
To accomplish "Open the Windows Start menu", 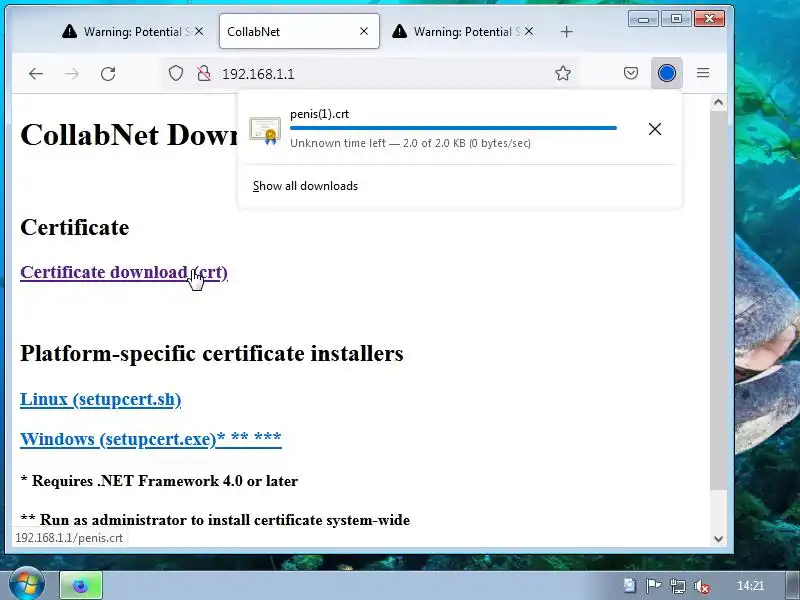I will (27, 585).
